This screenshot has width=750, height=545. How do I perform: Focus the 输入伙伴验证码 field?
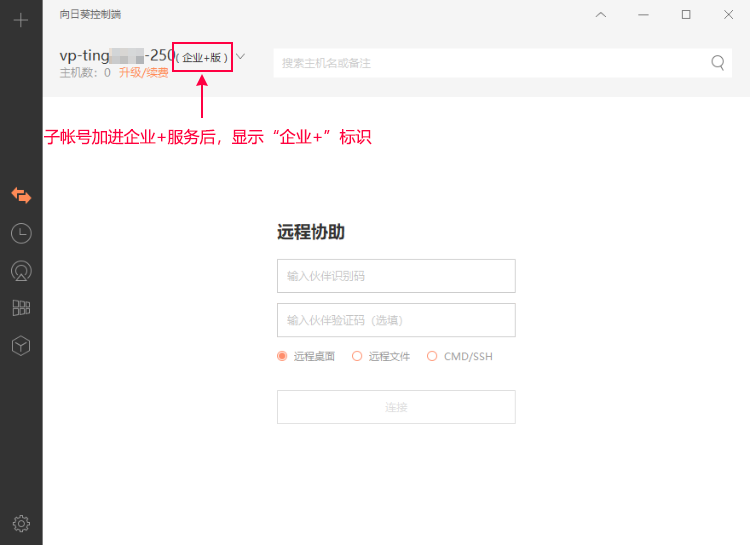coord(396,320)
